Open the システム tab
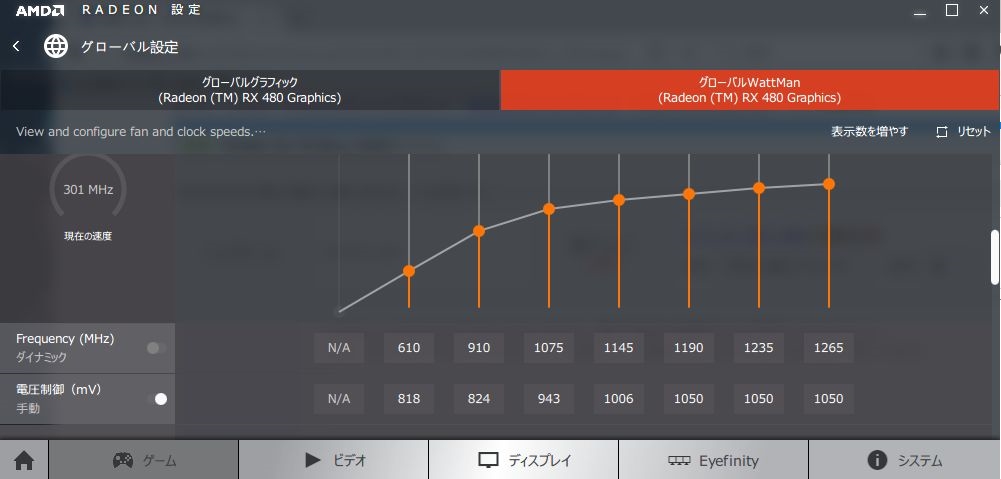The image size is (1001, 479). pyautogui.click(x=905, y=460)
